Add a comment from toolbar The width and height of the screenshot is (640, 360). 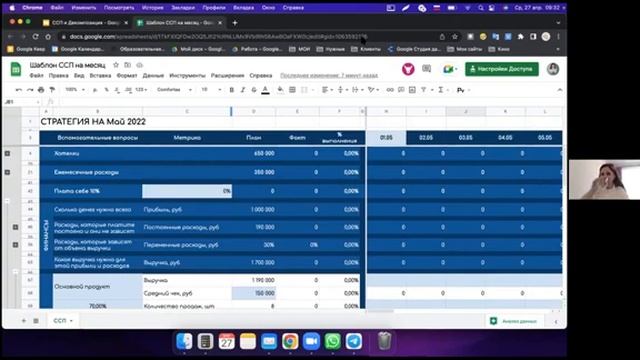tap(401, 90)
